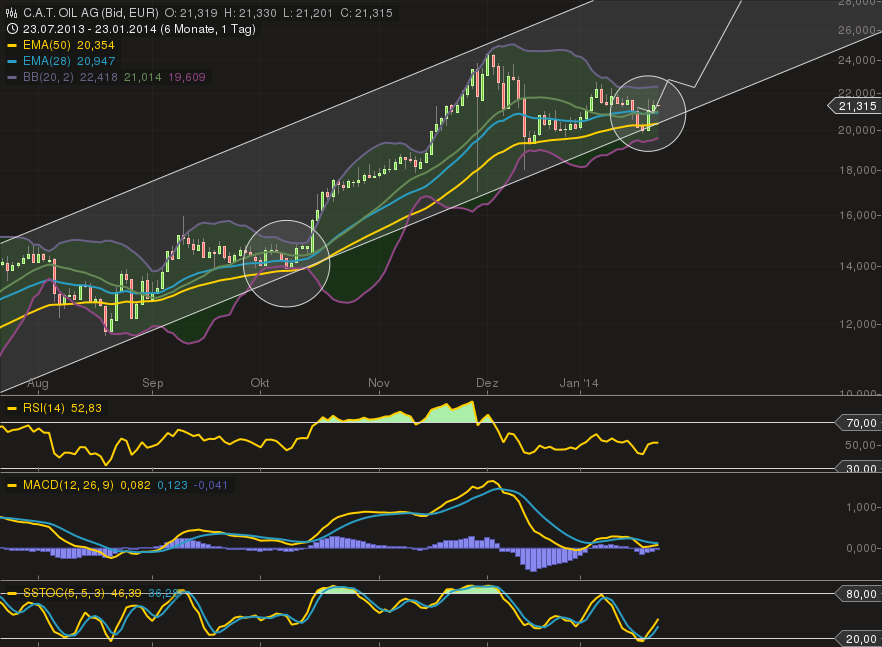Click the RSI 50,00 axis label
Viewport: 882px width, 647px height.
pyautogui.click(x=861, y=445)
